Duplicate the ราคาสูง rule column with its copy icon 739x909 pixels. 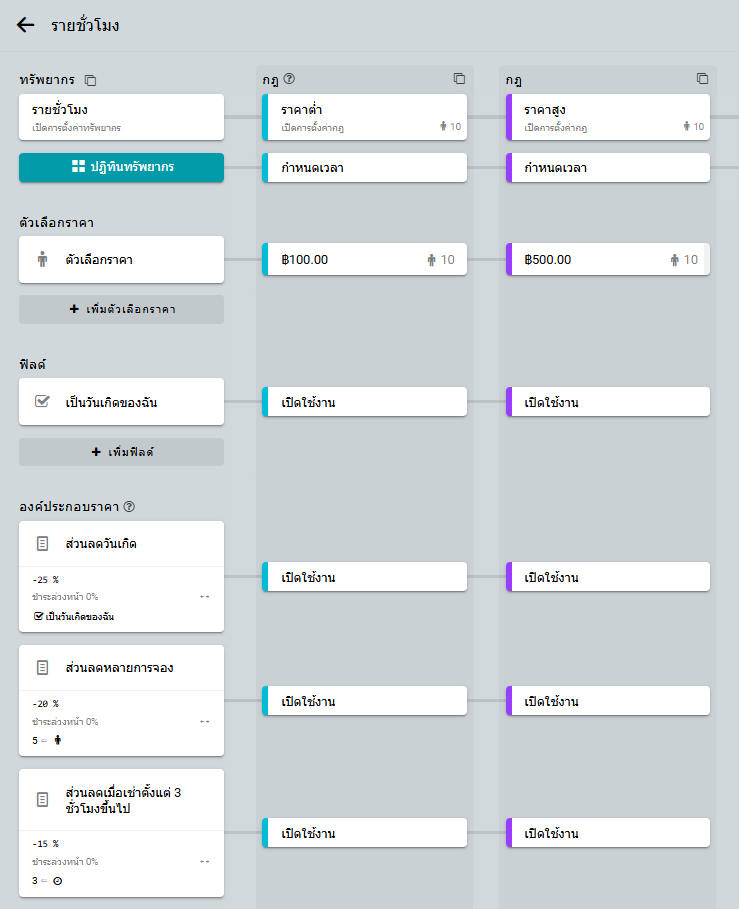(702, 79)
